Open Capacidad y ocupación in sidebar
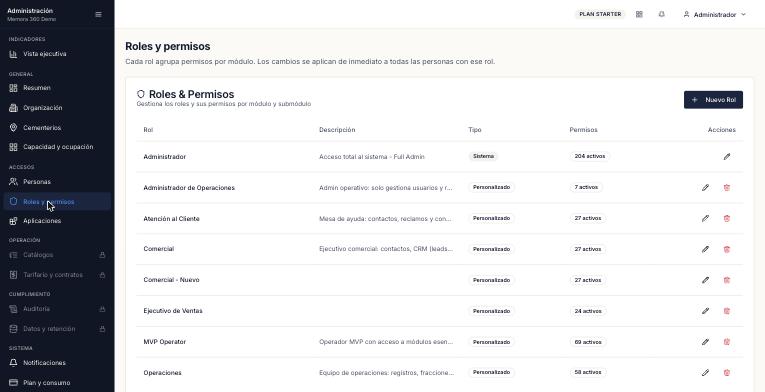The width and height of the screenshot is (765, 392). 57,147
